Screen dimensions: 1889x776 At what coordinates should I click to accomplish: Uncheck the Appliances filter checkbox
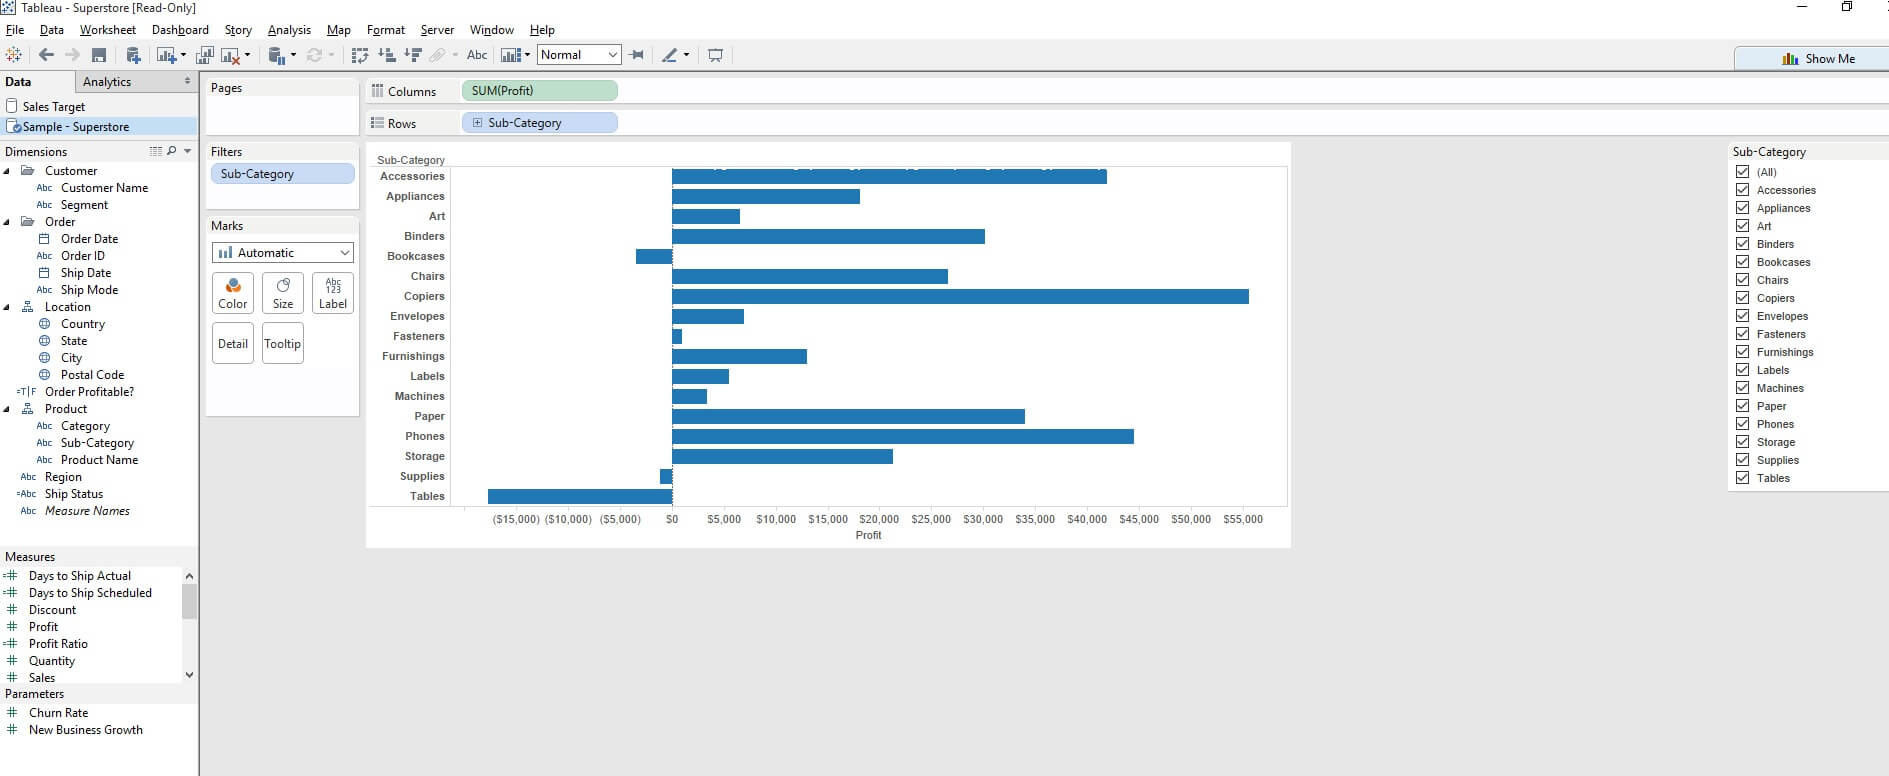1743,208
